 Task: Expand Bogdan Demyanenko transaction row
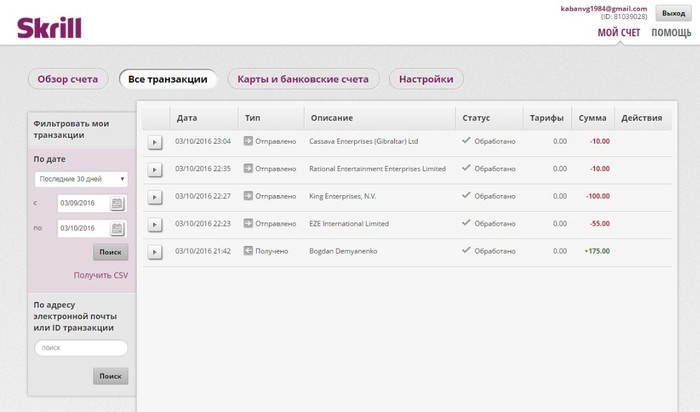(x=154, y=252)
